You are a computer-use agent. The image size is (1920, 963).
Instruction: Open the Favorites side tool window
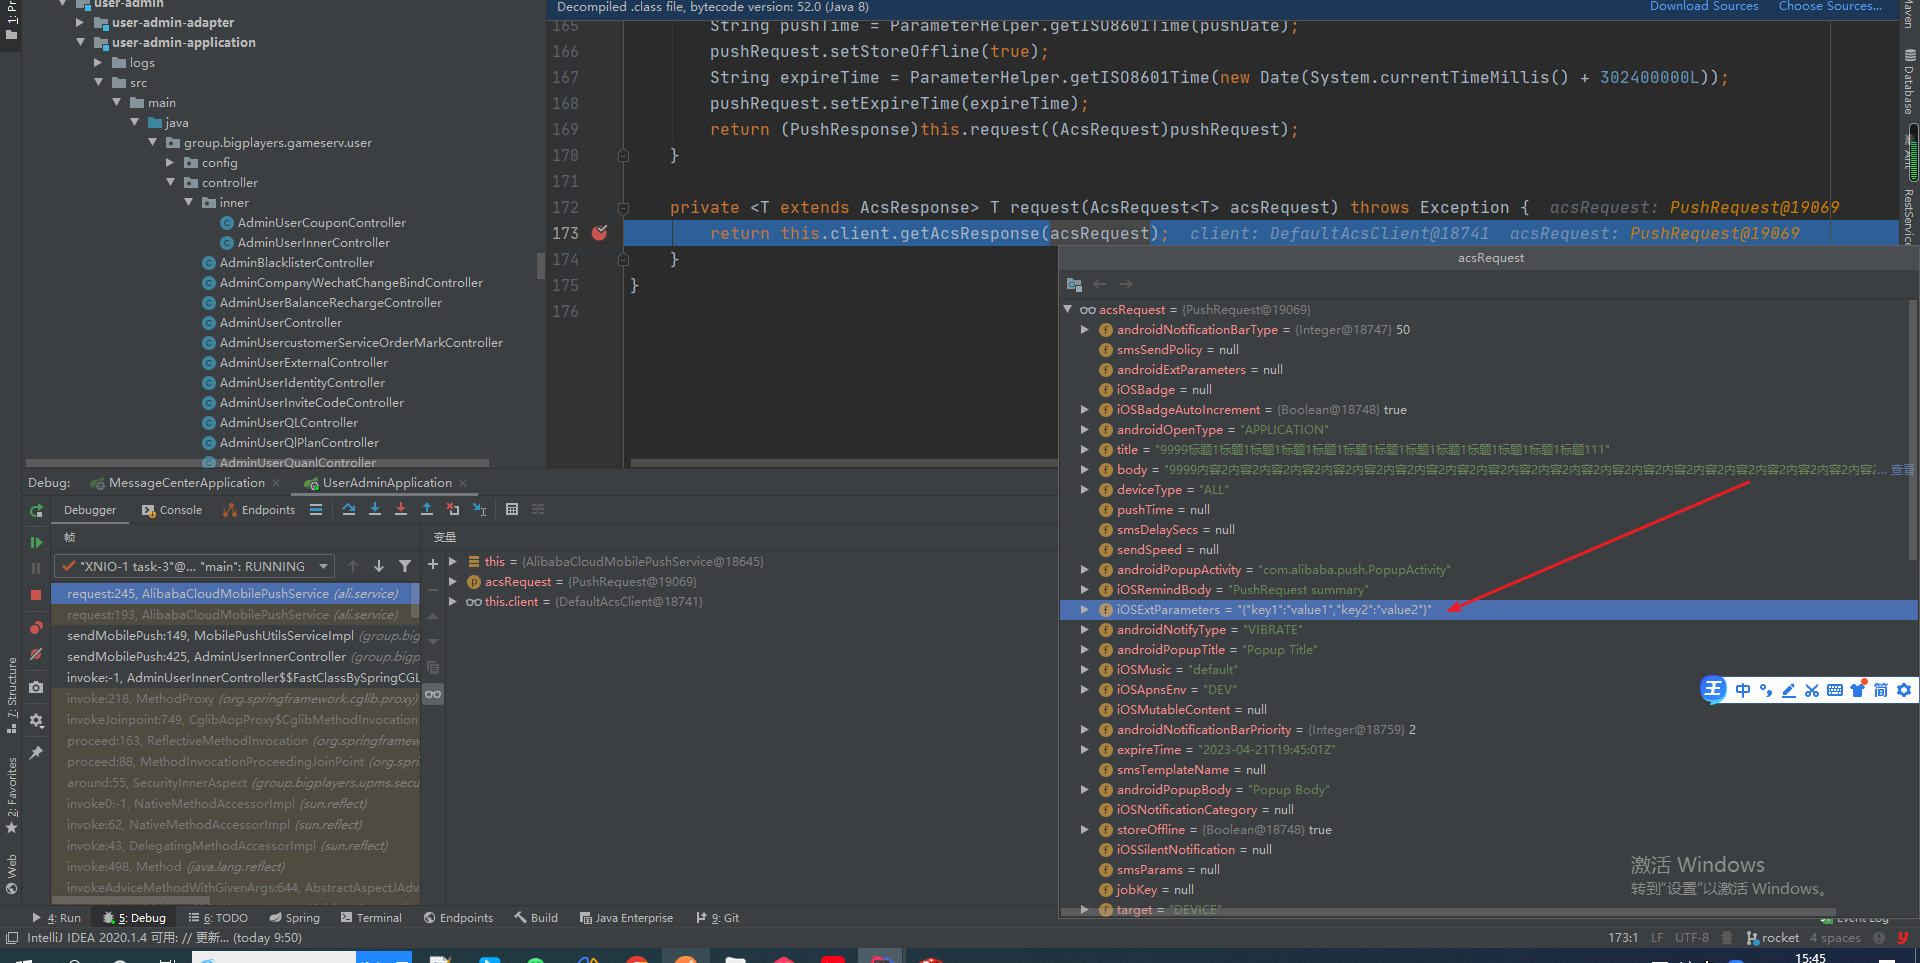point(12,795)
